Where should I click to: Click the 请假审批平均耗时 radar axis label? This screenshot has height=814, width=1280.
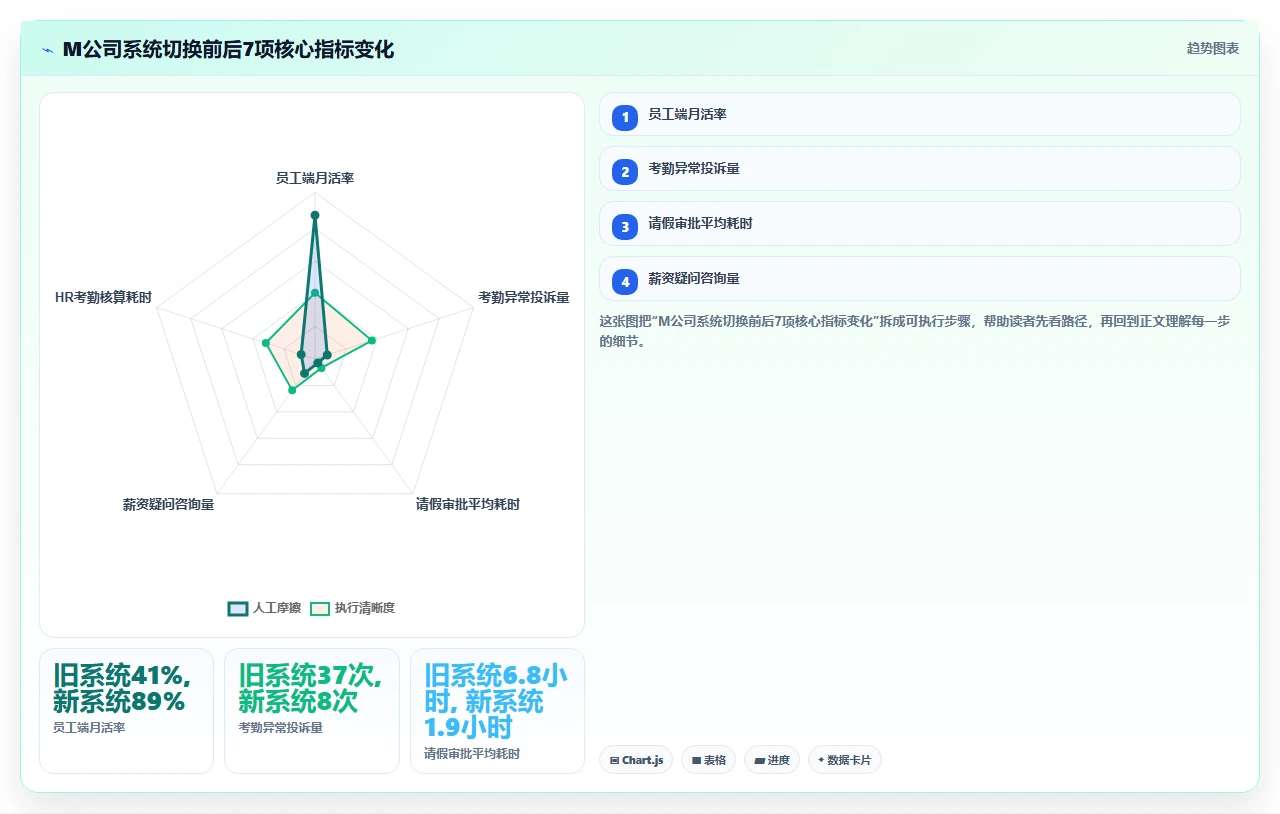point(468,504)
